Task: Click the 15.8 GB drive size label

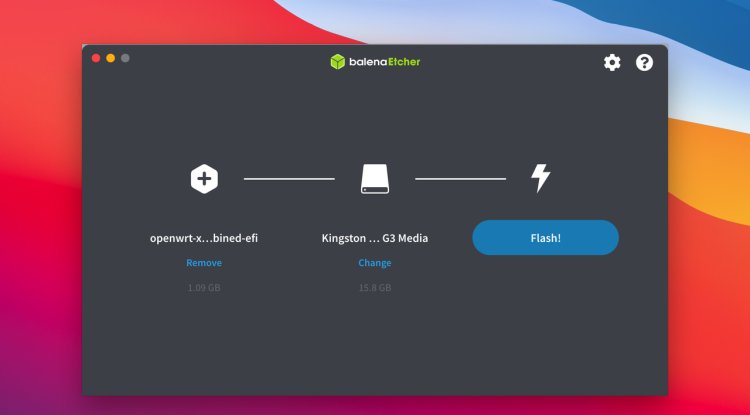Action: [x=375, y=288]
